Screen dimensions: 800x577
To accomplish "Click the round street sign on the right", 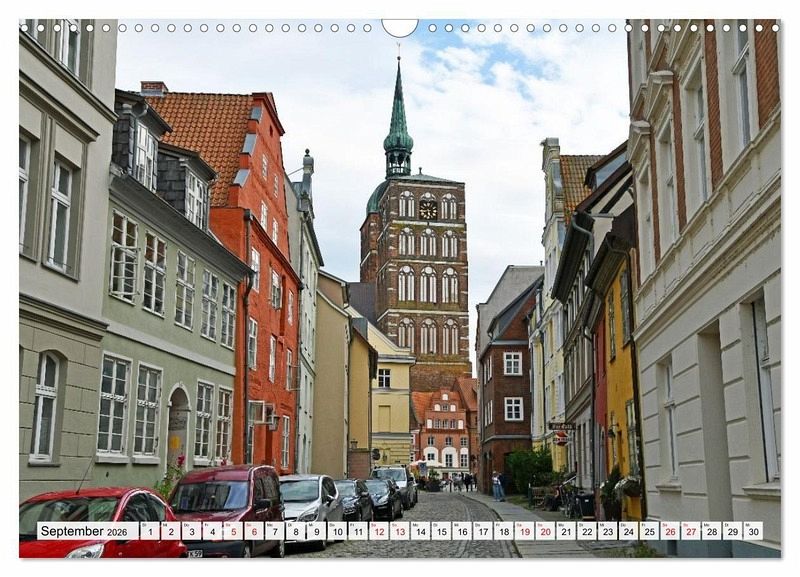I will (x=560, y=438).
